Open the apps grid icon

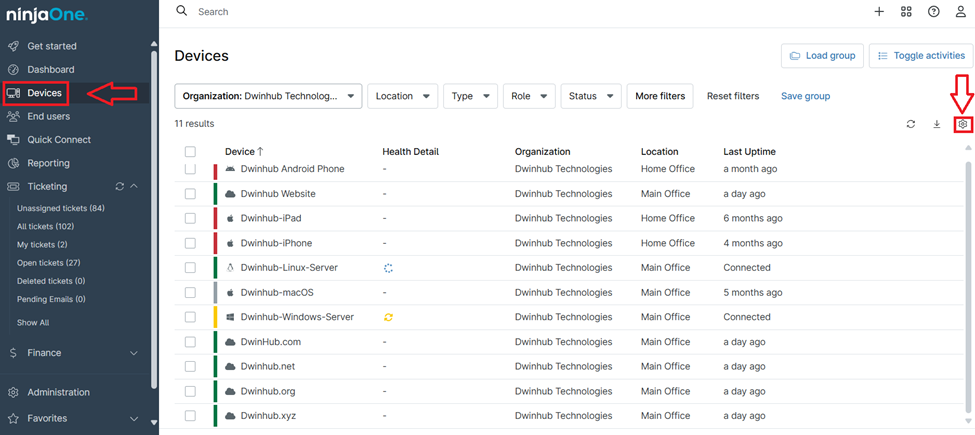point(906,12)
